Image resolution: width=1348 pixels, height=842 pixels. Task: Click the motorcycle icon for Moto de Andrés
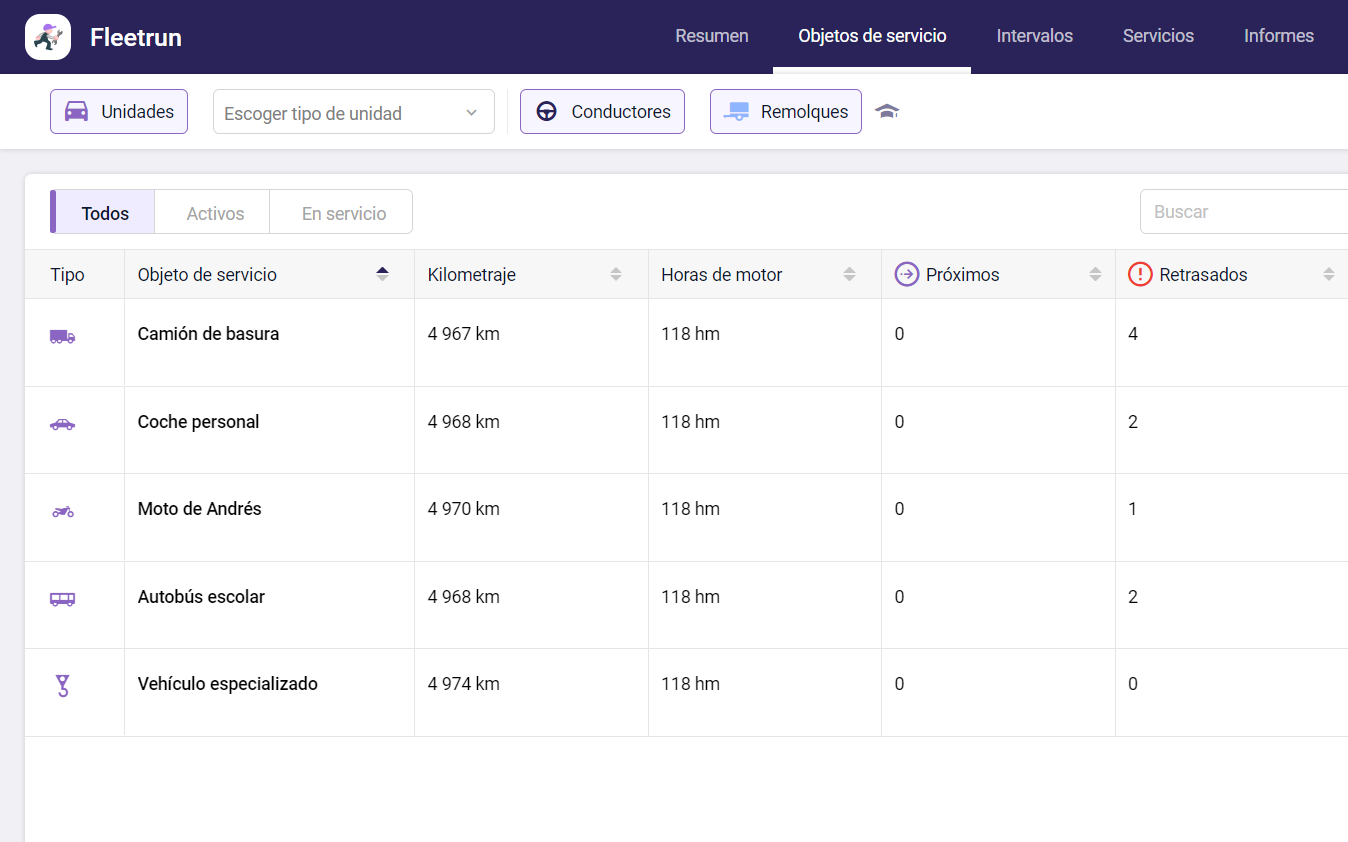62,512
